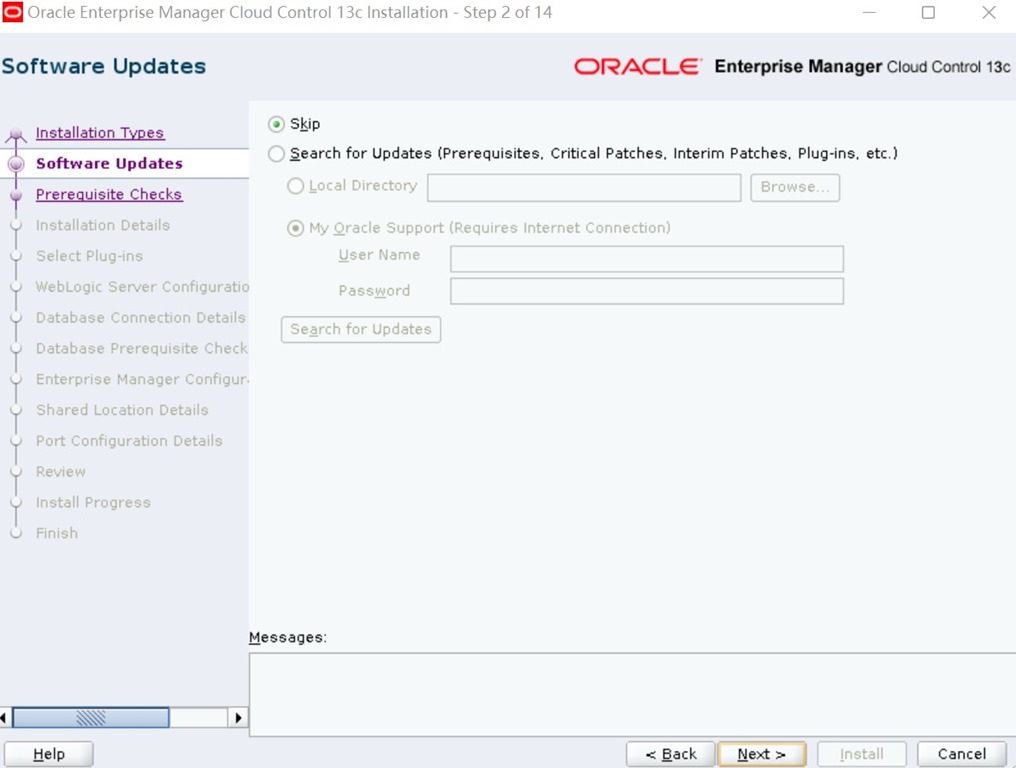Screen dimensions: 1016x768
Task: Select the Skip radio option
Action: click(x=277, y=124)
